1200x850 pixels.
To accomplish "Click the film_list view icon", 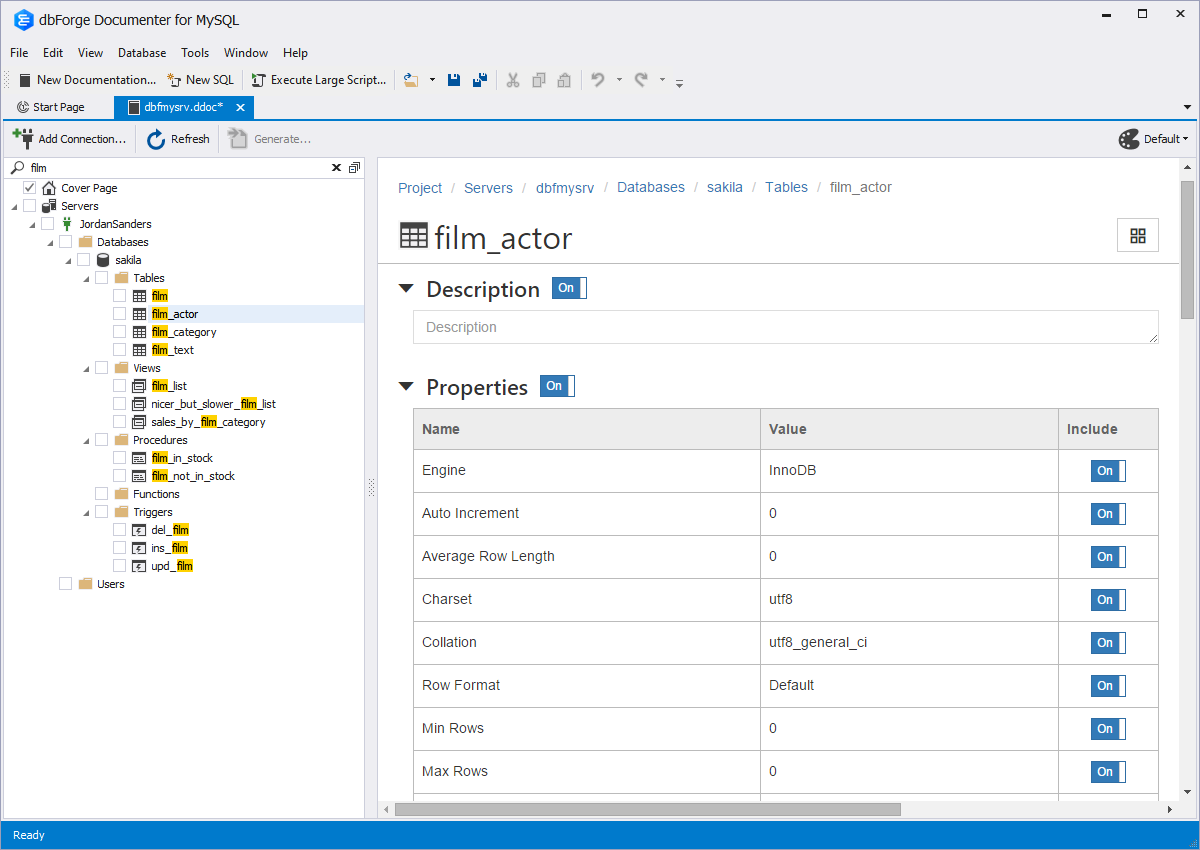I will 139,386.
